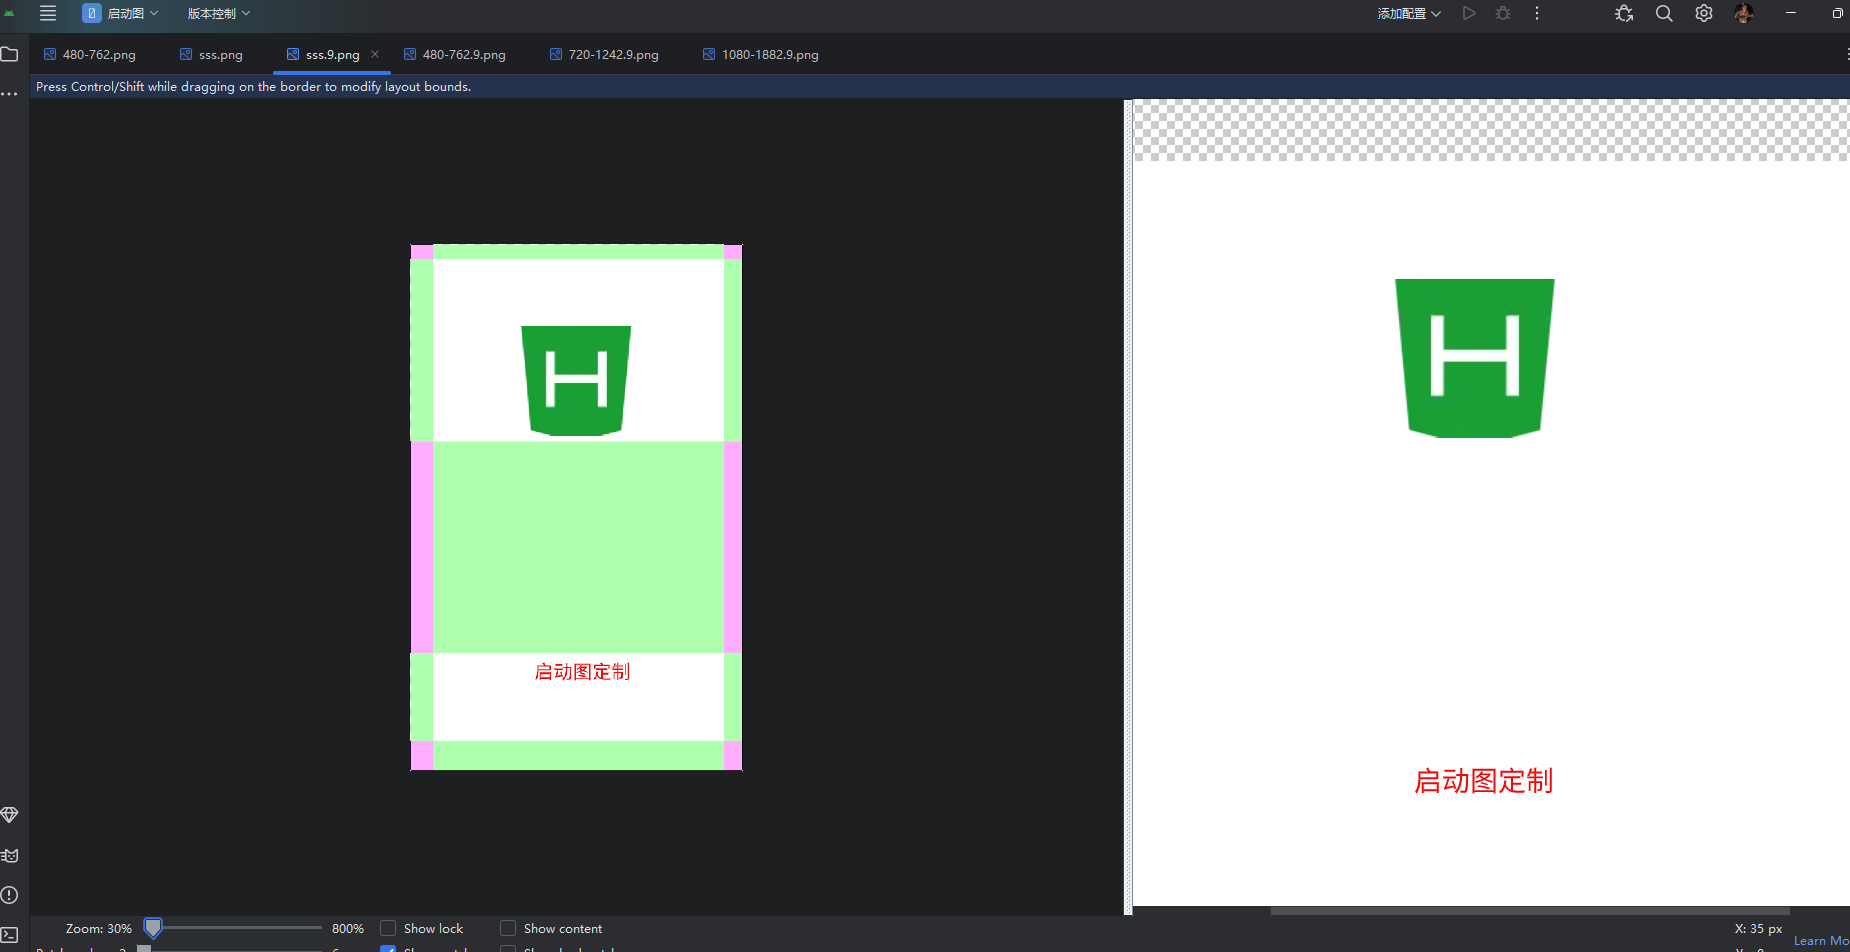Enable the Show content checkbox
Viewport: 1850px width, 952px height.
click(508, 928)
